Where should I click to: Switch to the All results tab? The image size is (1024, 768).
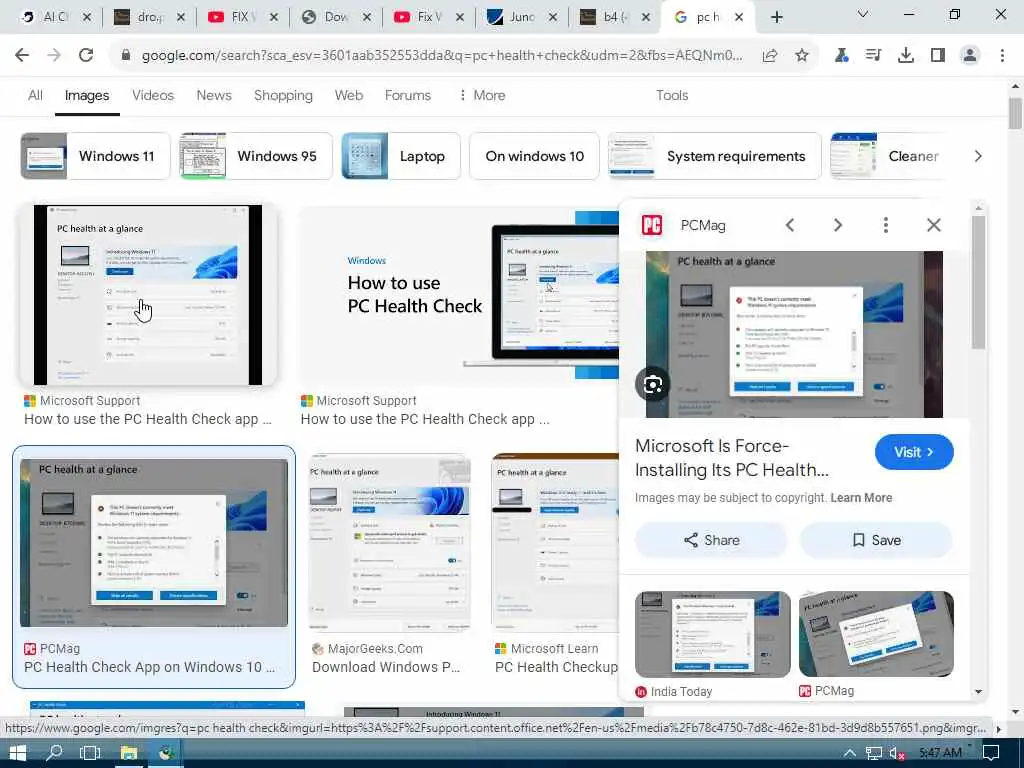tap(35, 95)
